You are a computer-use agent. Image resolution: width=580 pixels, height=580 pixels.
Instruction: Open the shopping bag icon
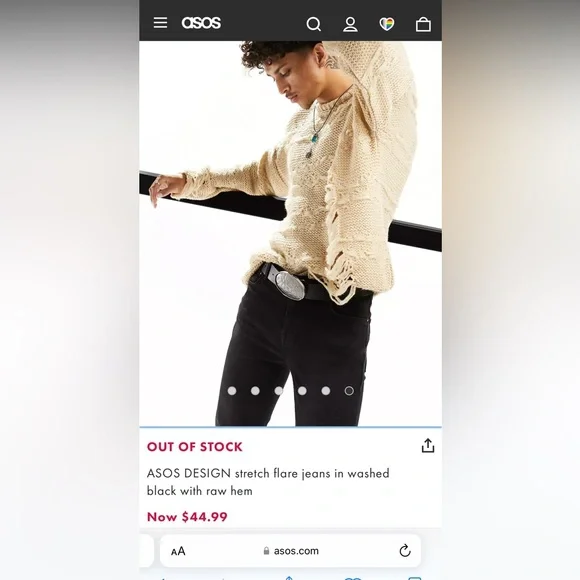pos(423,24)
